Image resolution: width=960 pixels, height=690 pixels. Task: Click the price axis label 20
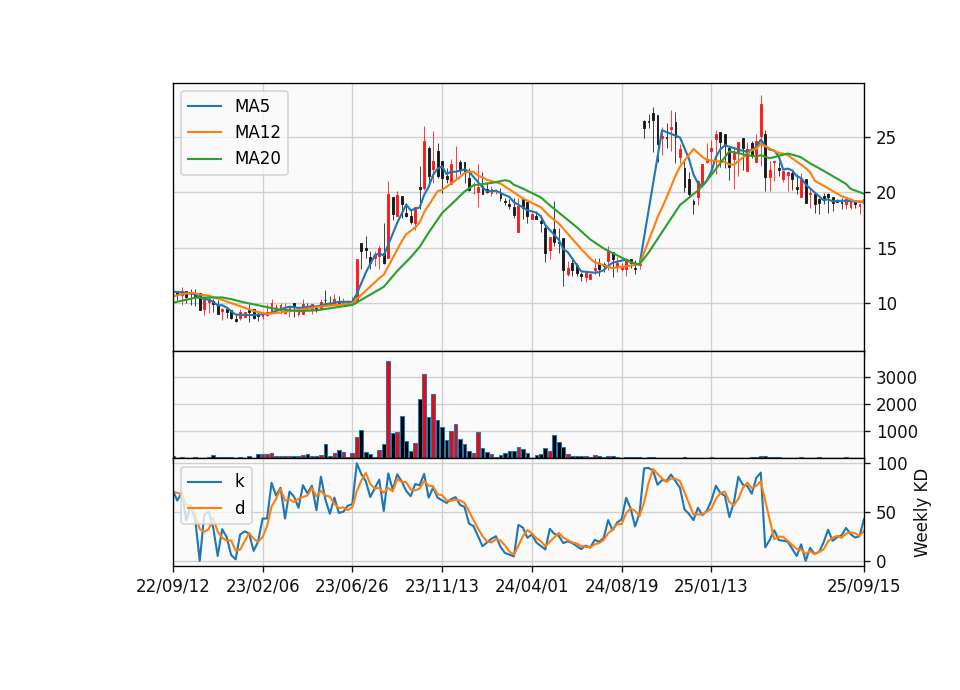click(x=886, y=193)
